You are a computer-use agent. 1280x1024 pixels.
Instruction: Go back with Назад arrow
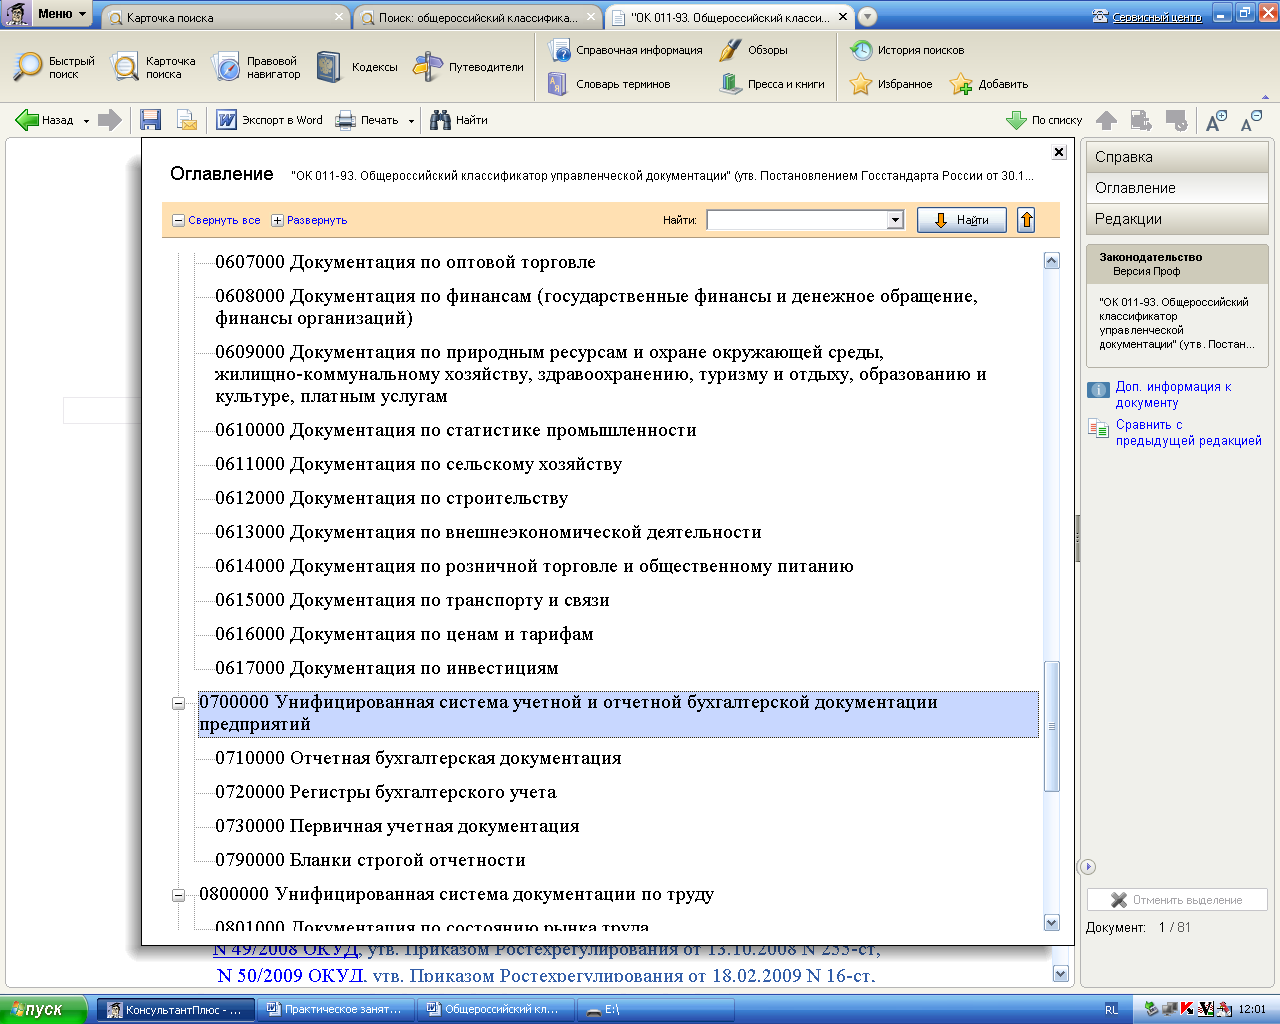[x=44, y=120]
